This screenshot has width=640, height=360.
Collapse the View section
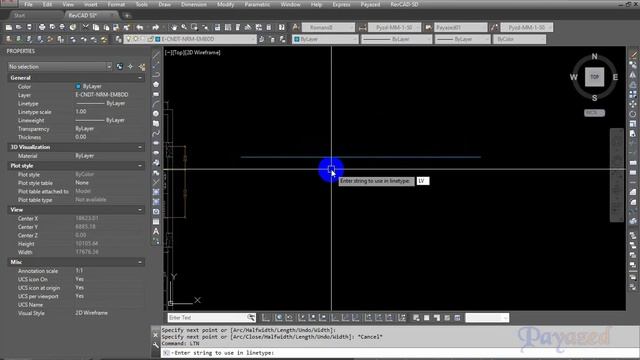tap(140, 210)
